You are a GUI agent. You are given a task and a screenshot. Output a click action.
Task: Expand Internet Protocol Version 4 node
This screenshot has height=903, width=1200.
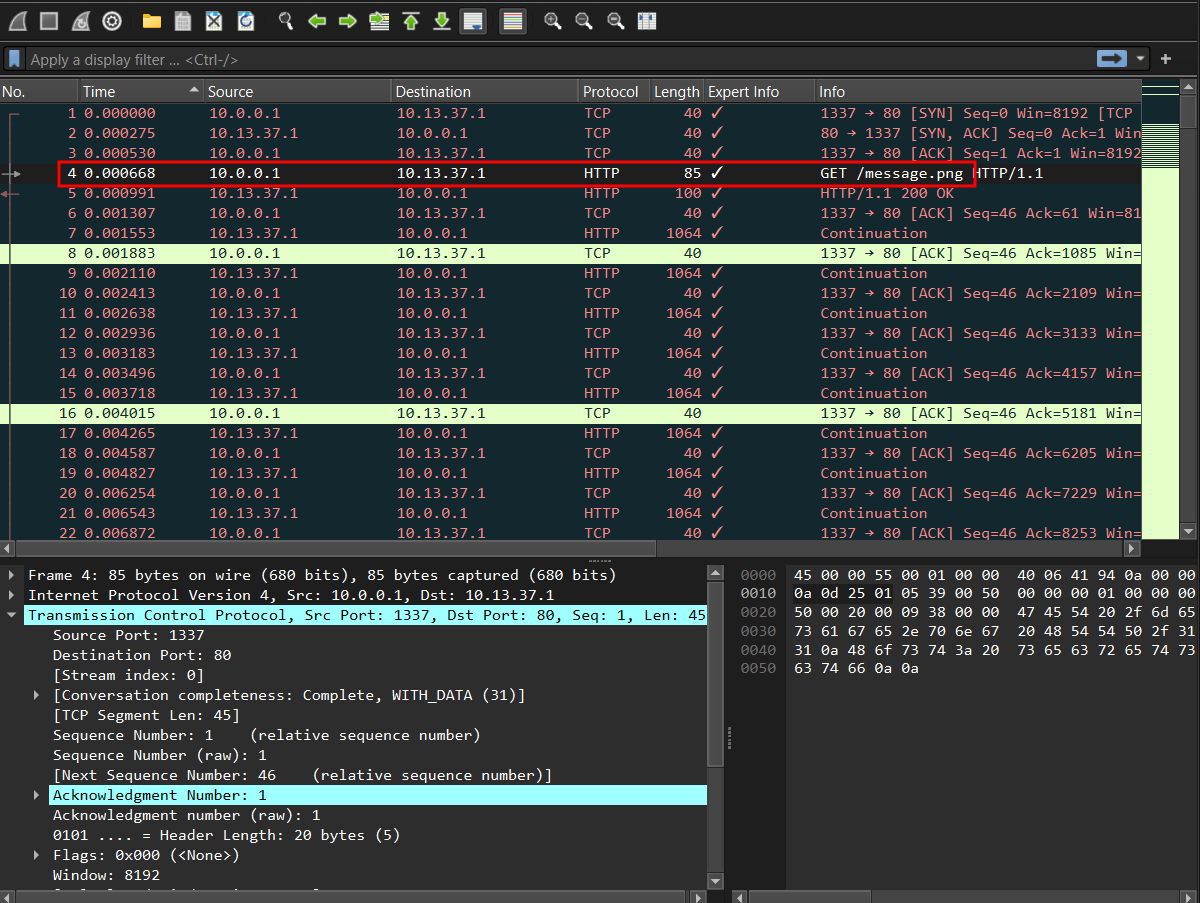click(x=11, y=595)
